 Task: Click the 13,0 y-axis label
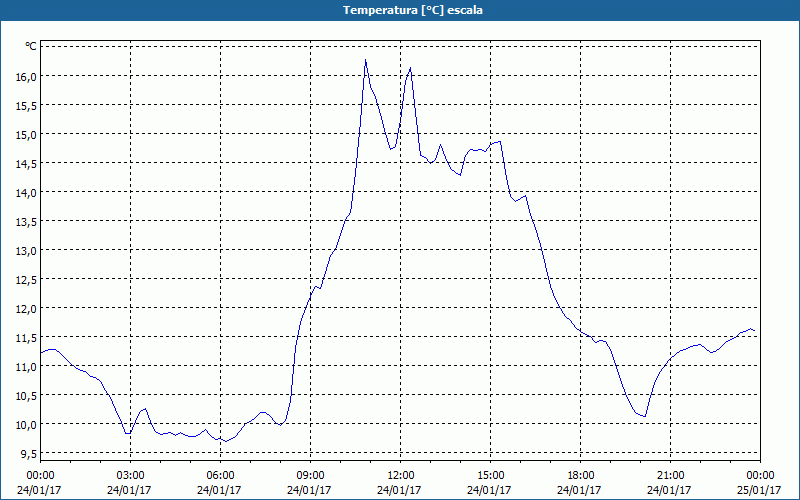[28, 251]
